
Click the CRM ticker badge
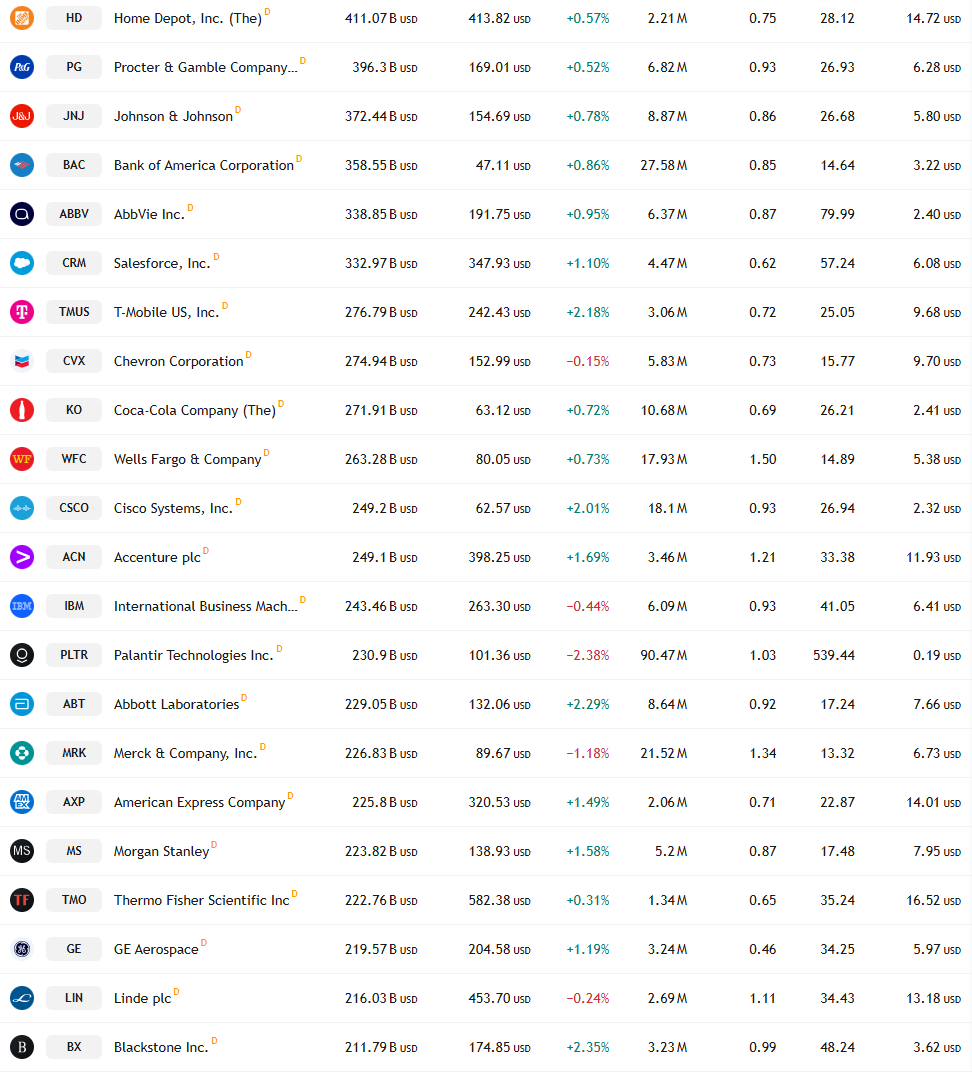[74, 263]
